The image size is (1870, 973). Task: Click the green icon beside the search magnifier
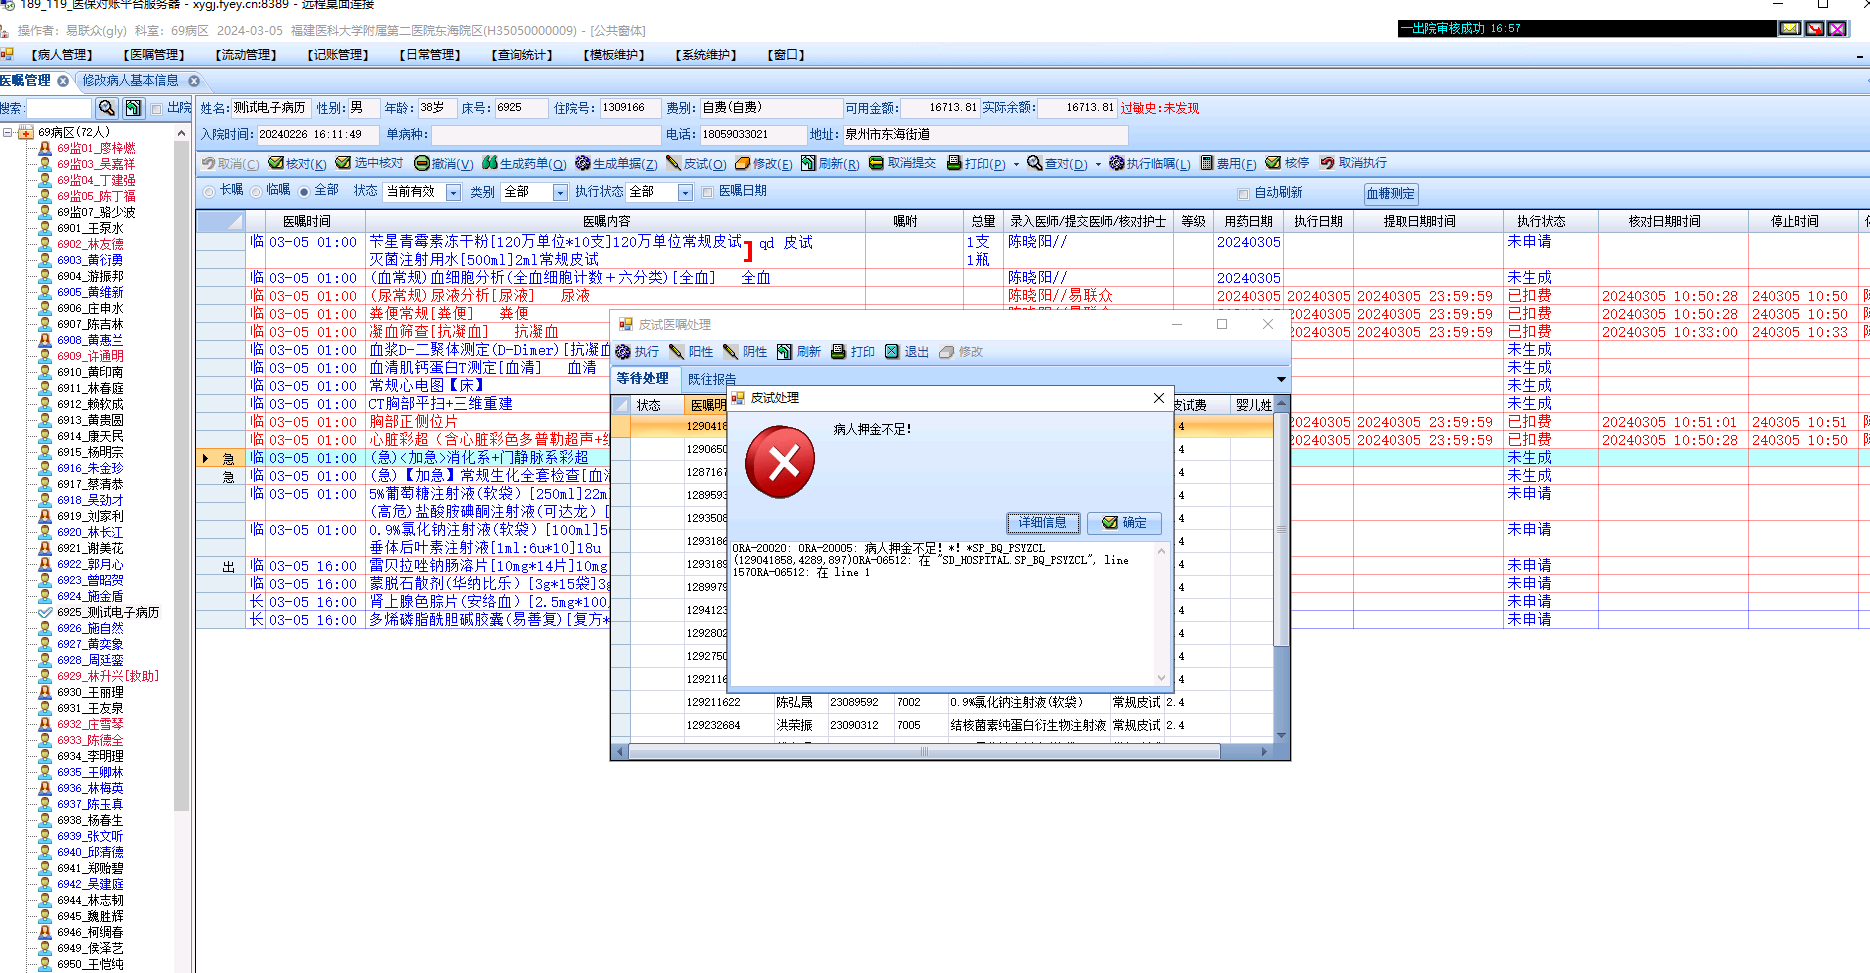tap(133, 108)
